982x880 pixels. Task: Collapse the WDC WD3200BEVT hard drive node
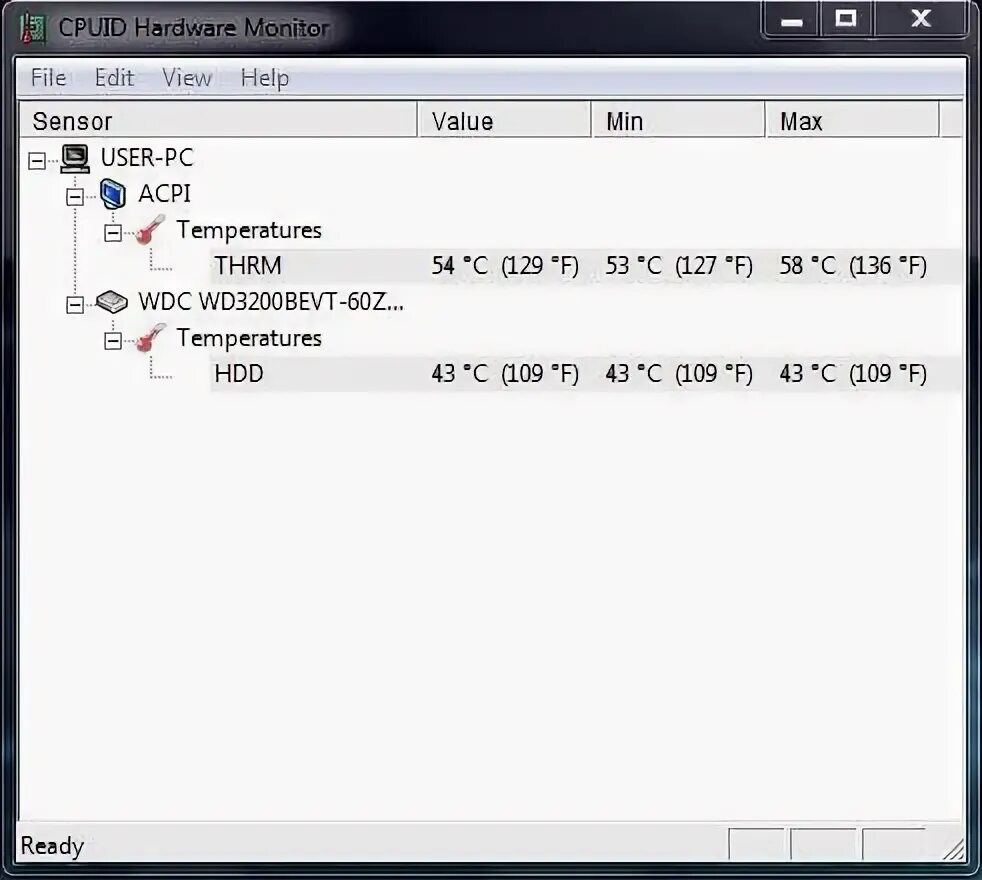pos(75,305)
